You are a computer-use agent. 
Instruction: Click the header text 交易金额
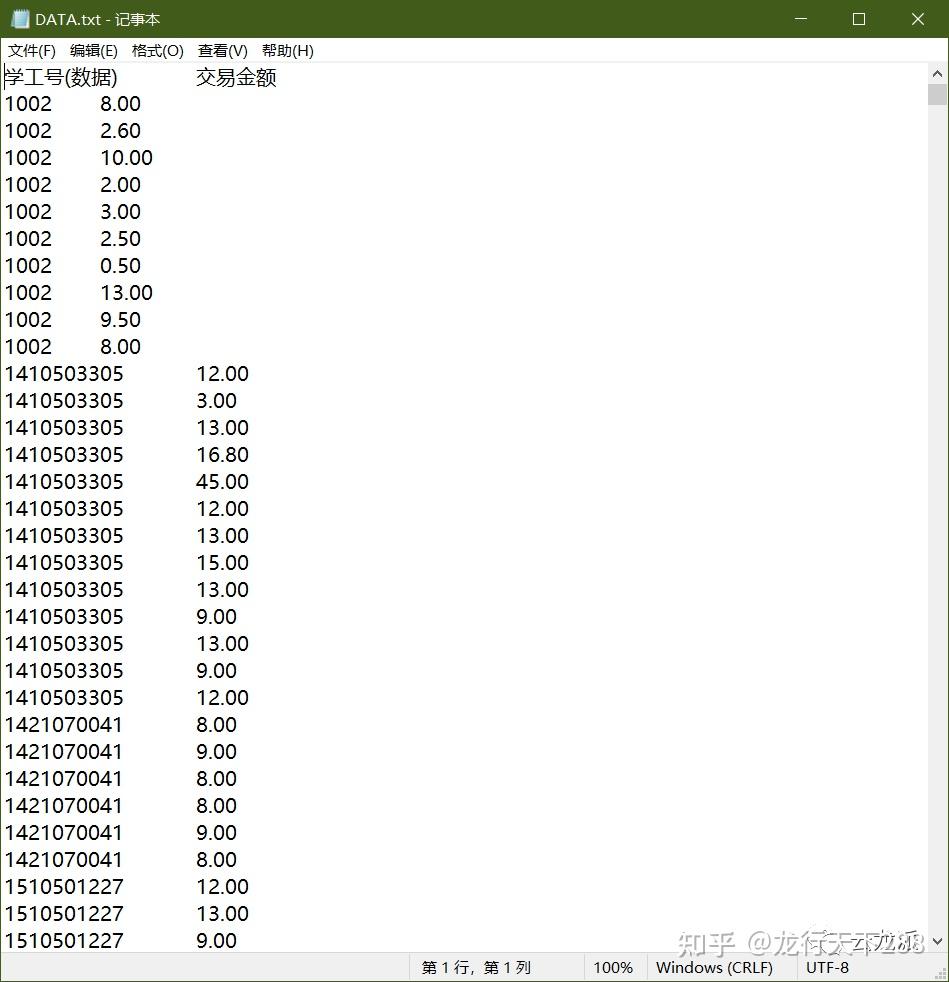click(x=234, y=77)
